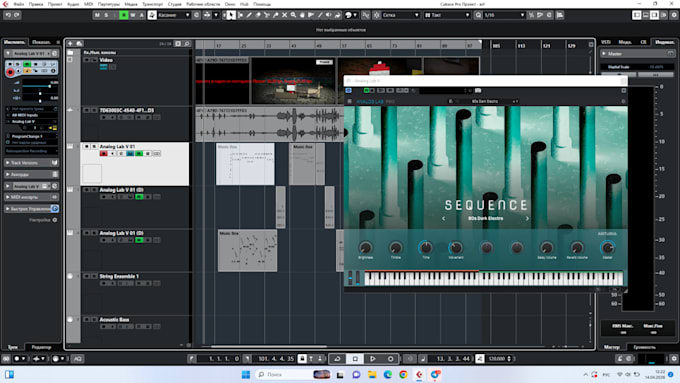Click the Undo arrow icon
The width and height of the screenshot is (680, 383).
(x=8, y=15)
